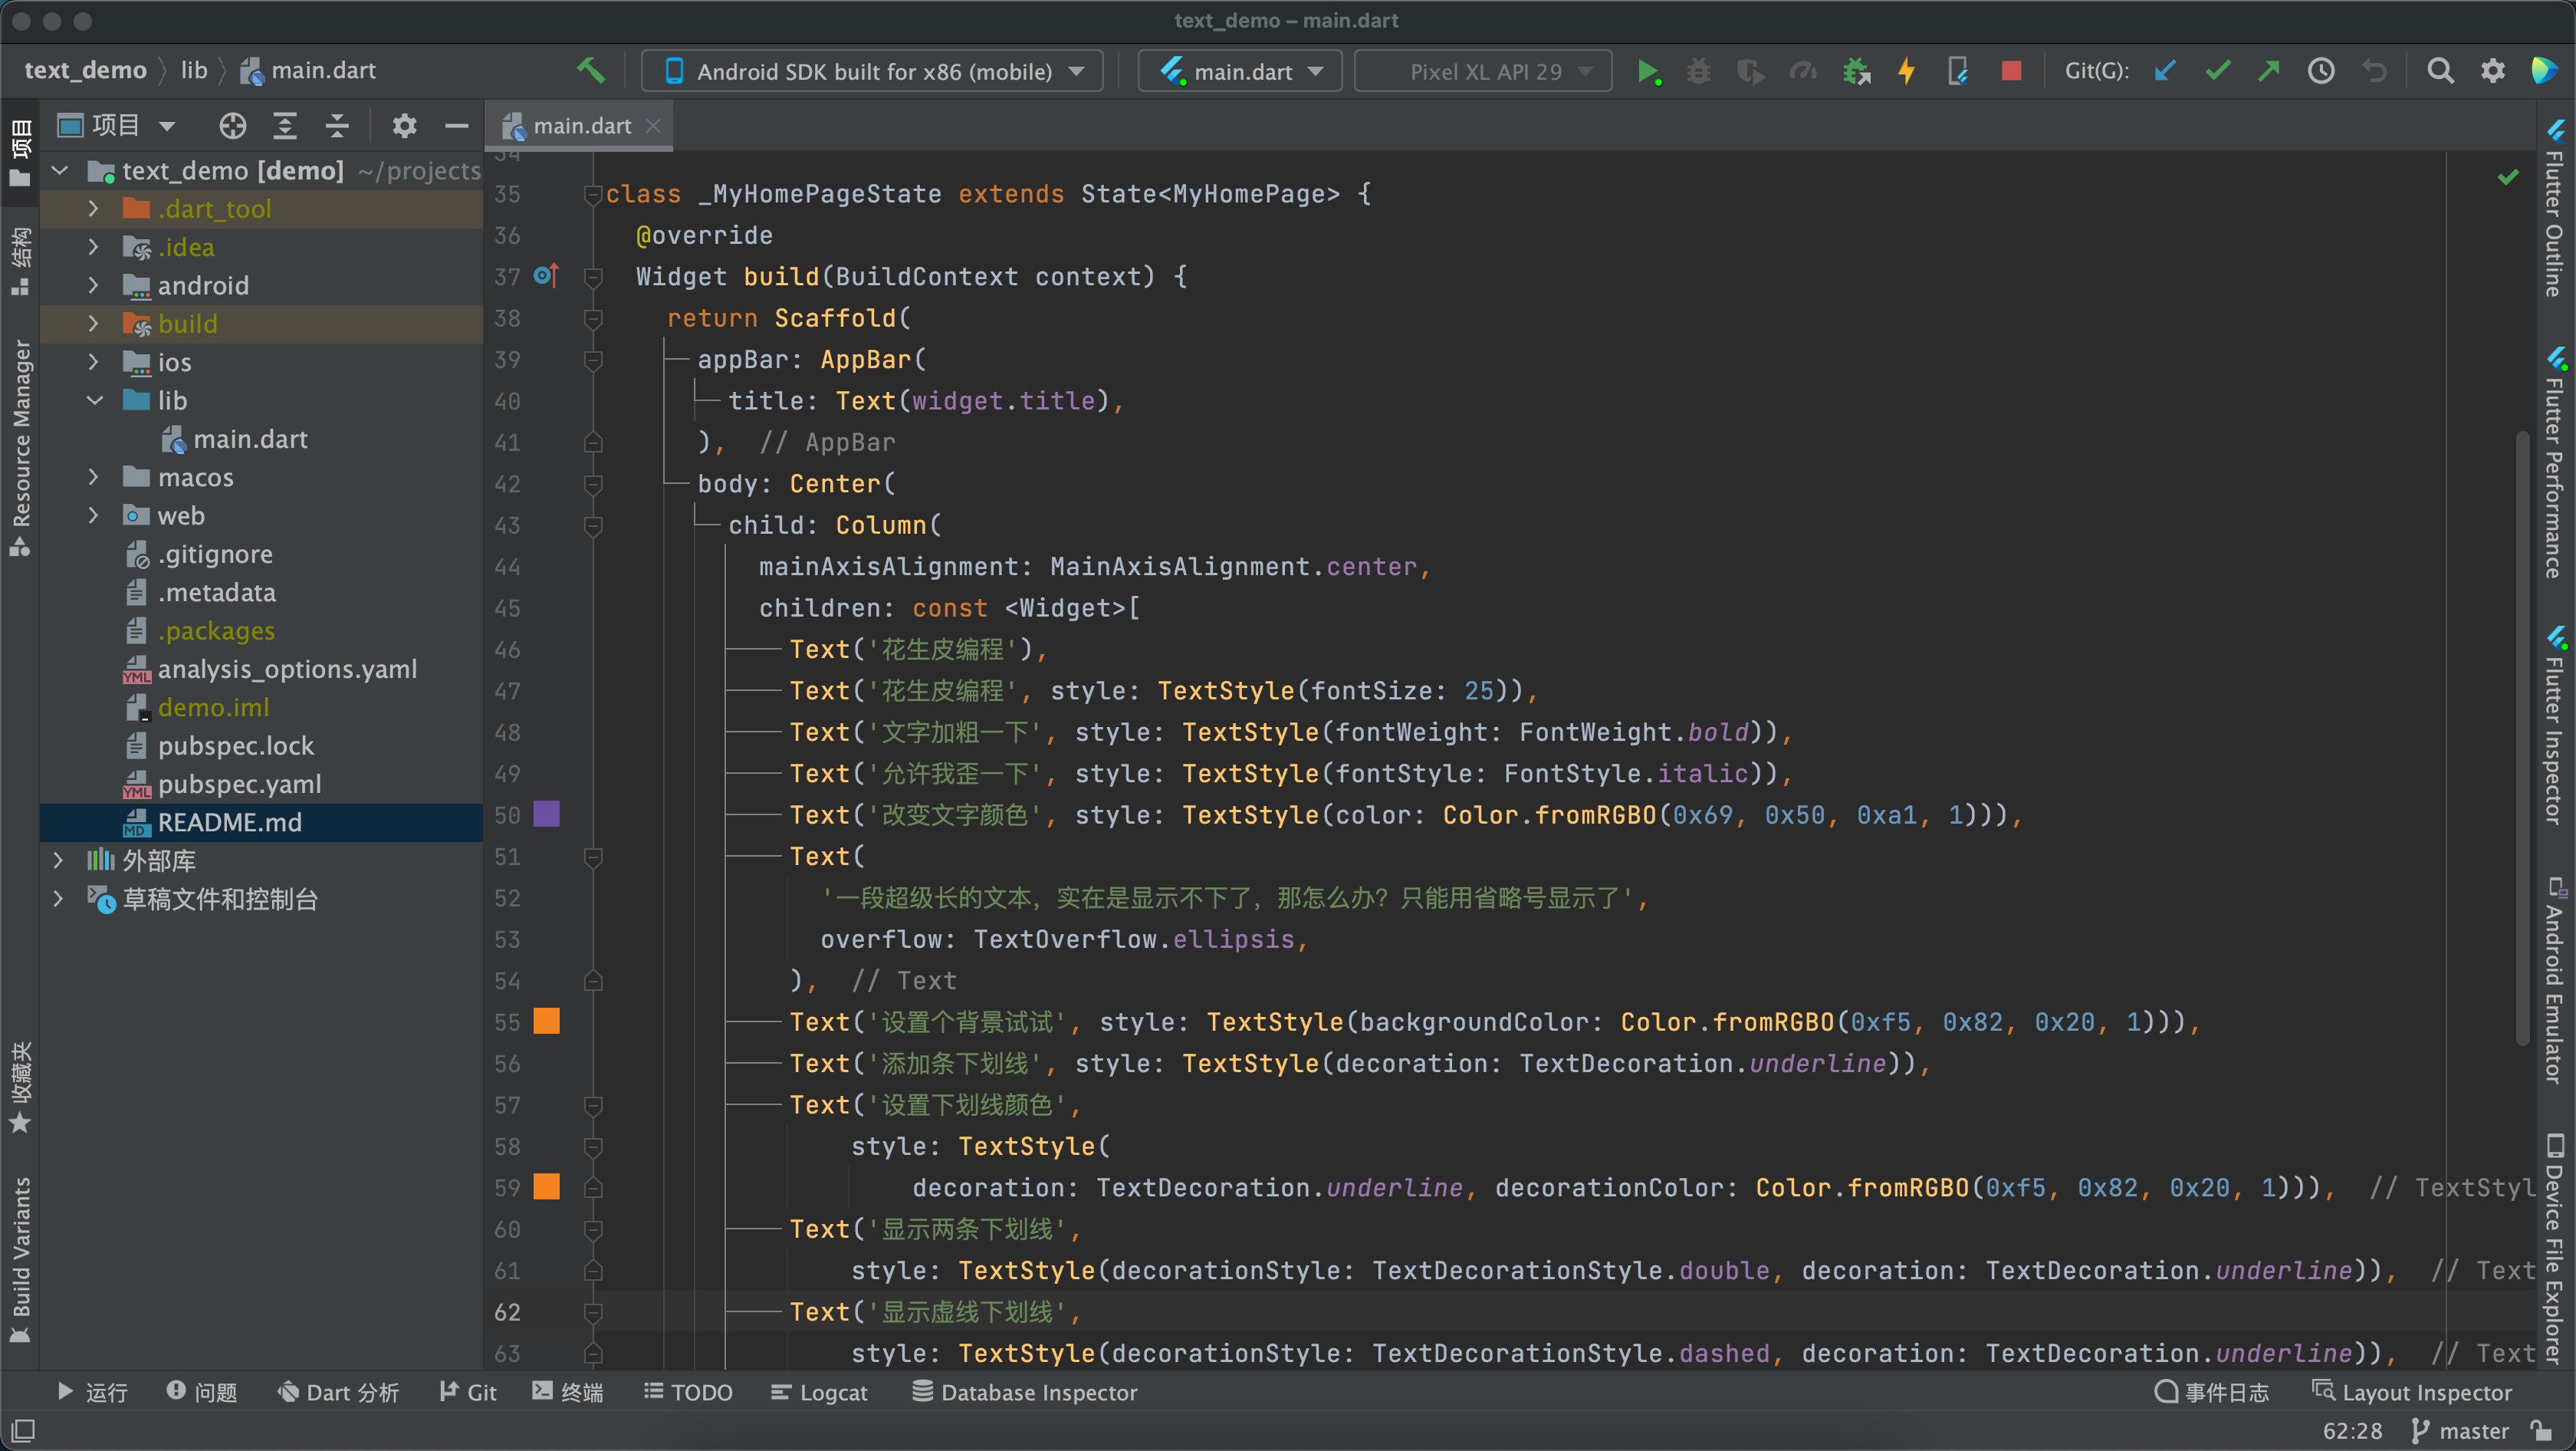This screenshot has height=1451, width=2576.
Task: Click purple color swatch on line 50
Action: click(x=546, y=814)
